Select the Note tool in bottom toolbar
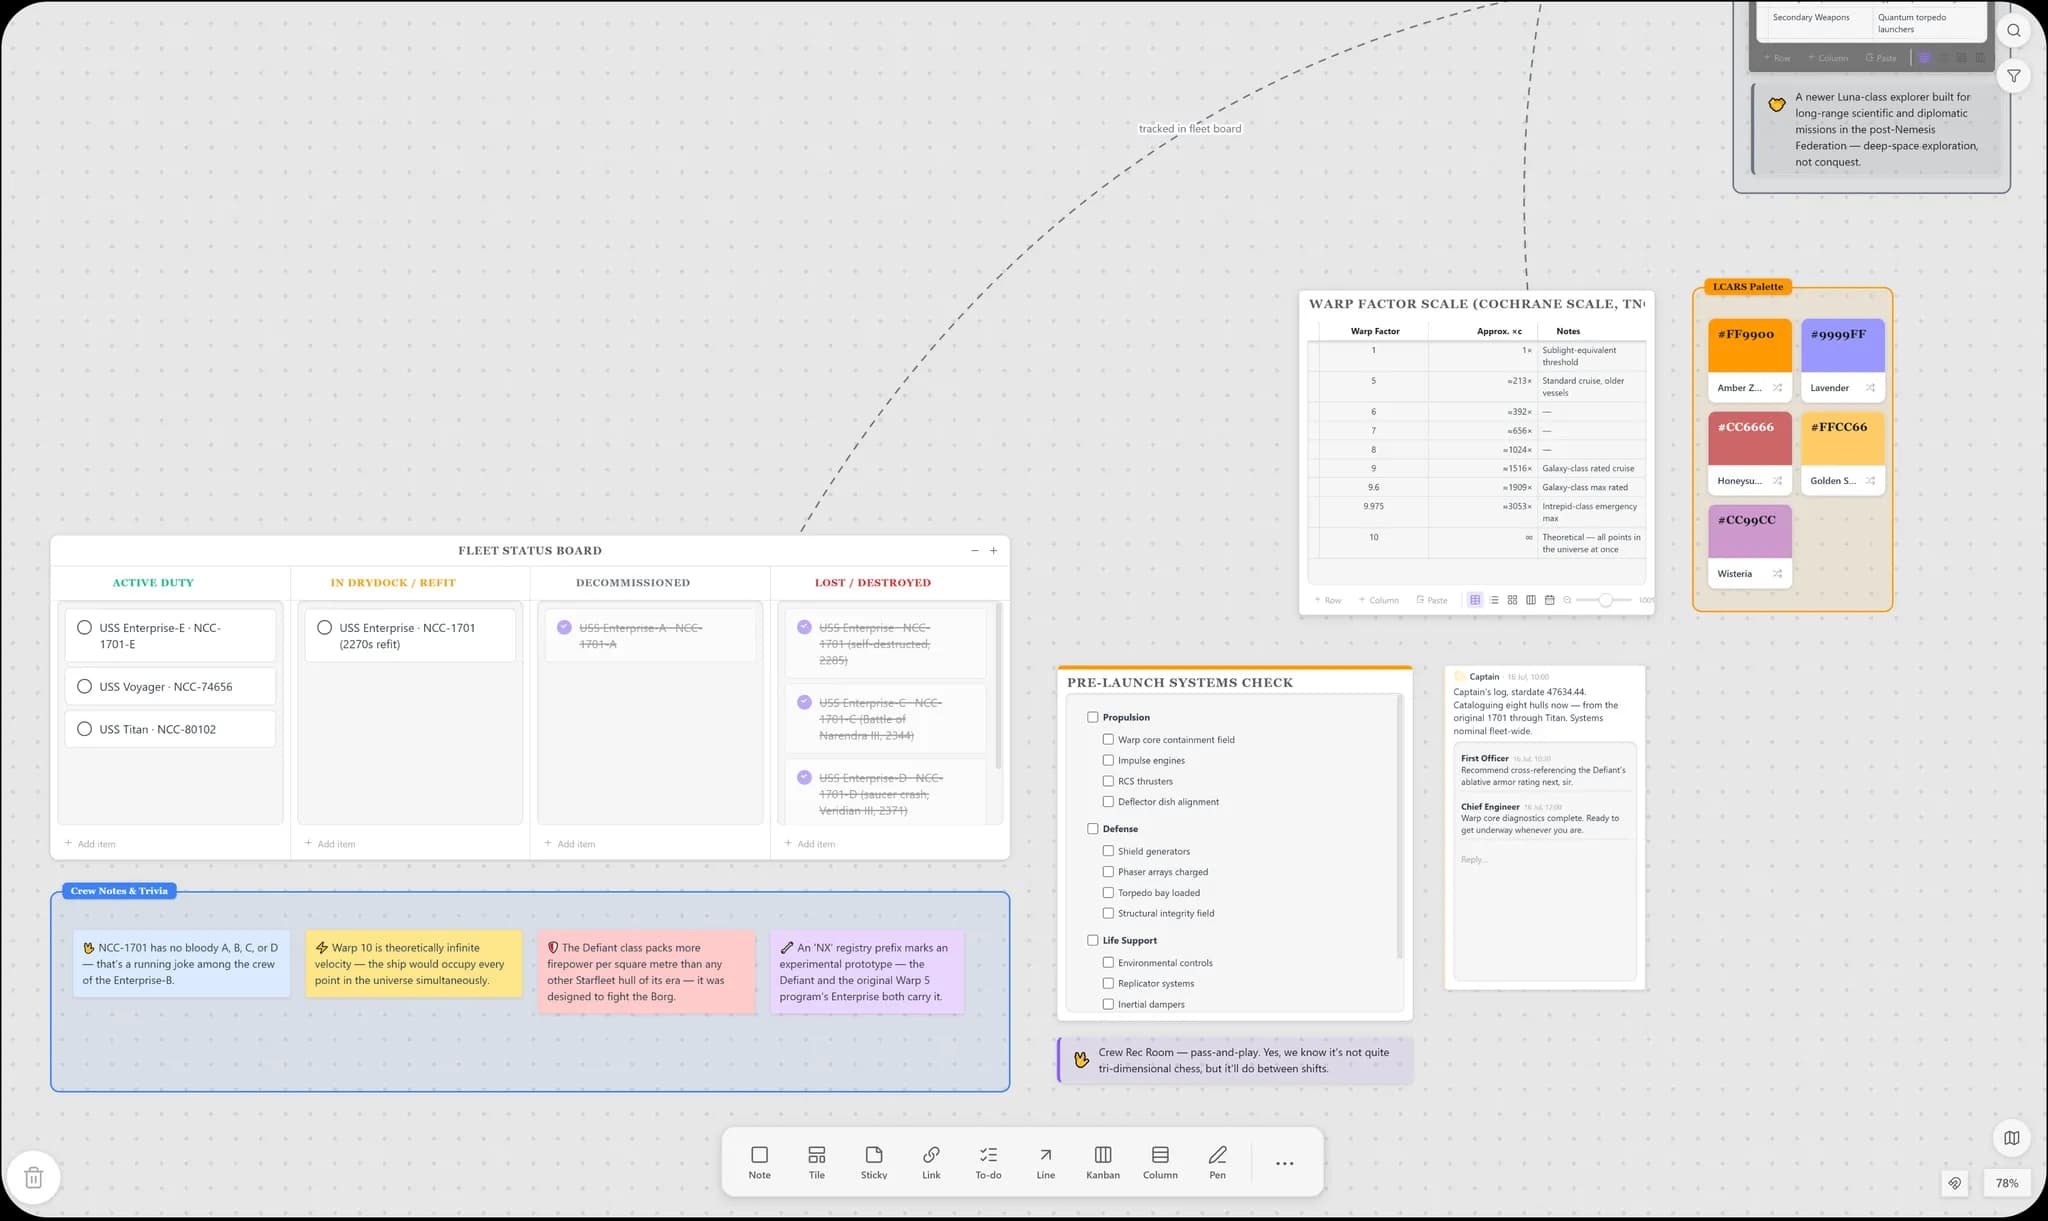 tap(759, 1162)
